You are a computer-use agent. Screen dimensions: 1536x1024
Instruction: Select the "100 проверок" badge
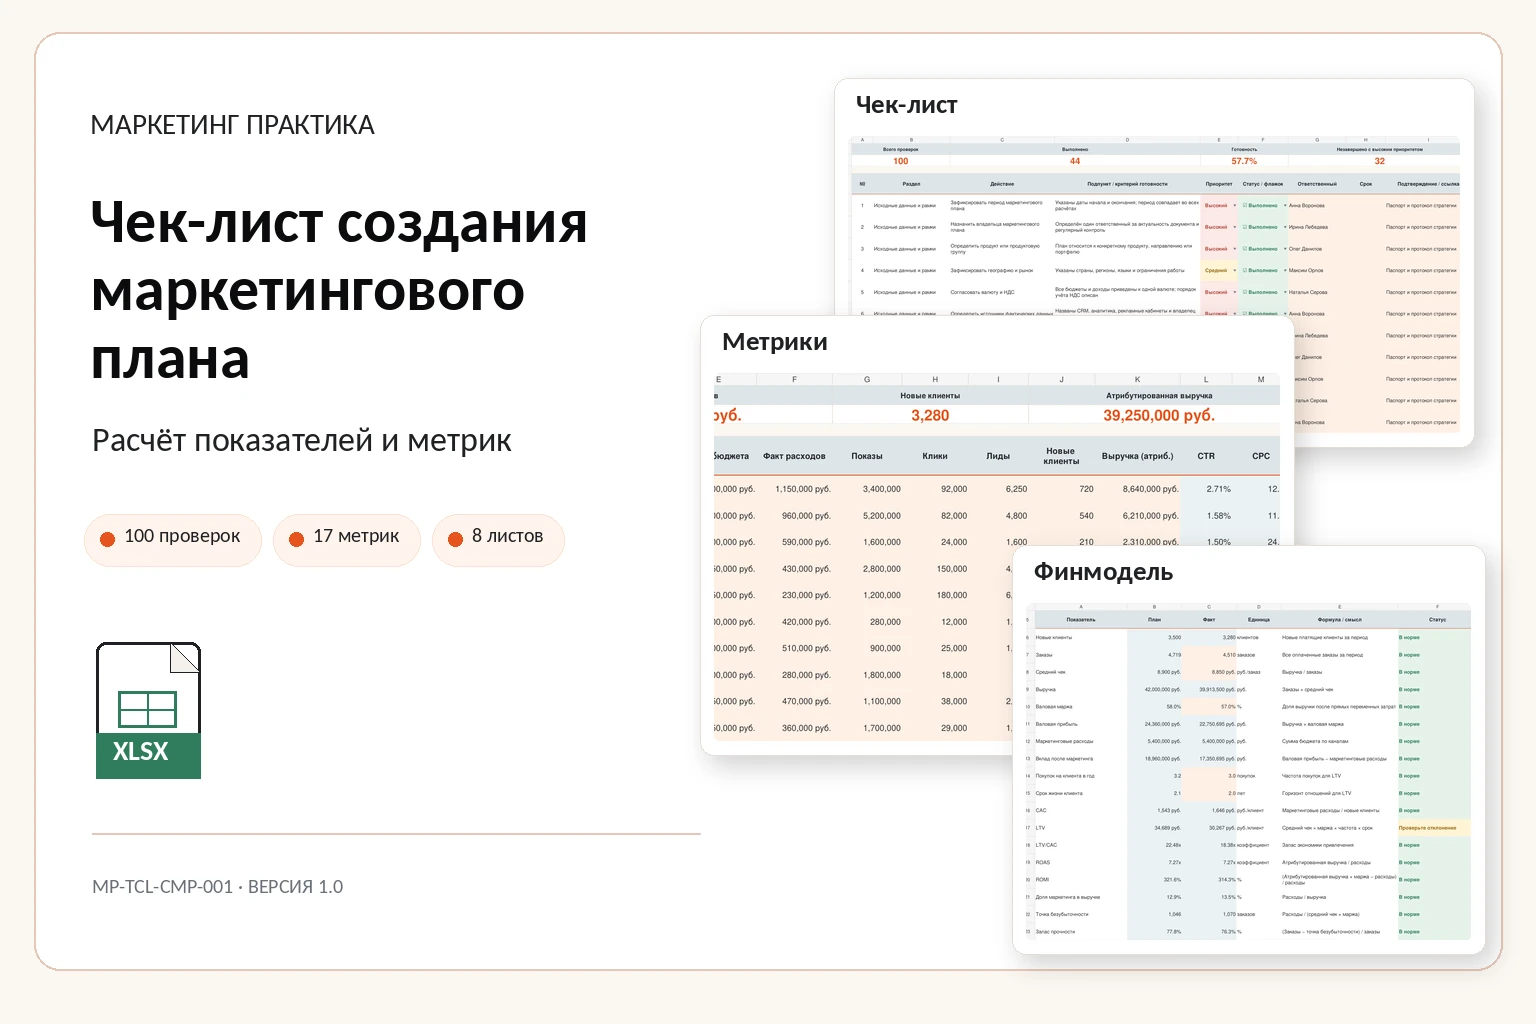[x=173, y=540]
